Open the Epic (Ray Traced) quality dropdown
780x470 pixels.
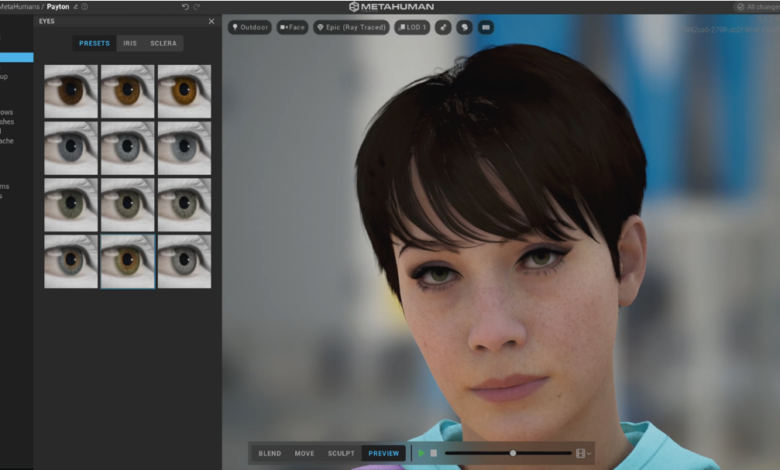(x=352, y=27)
